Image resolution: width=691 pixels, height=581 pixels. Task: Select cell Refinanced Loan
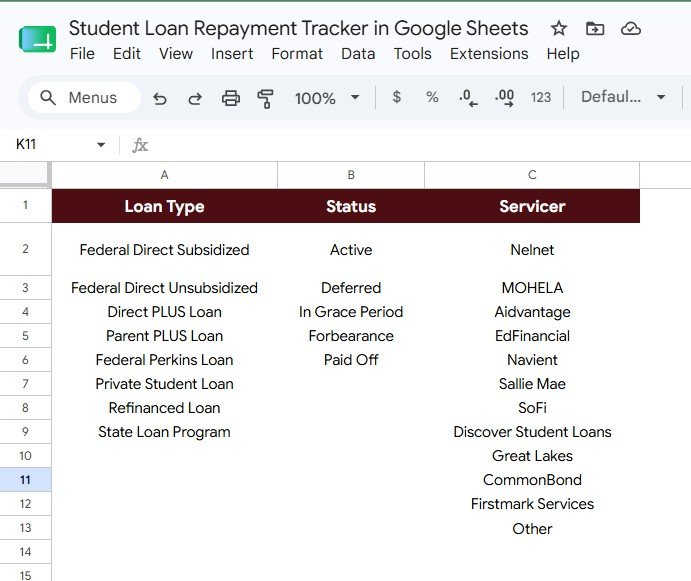pos(164,408)
